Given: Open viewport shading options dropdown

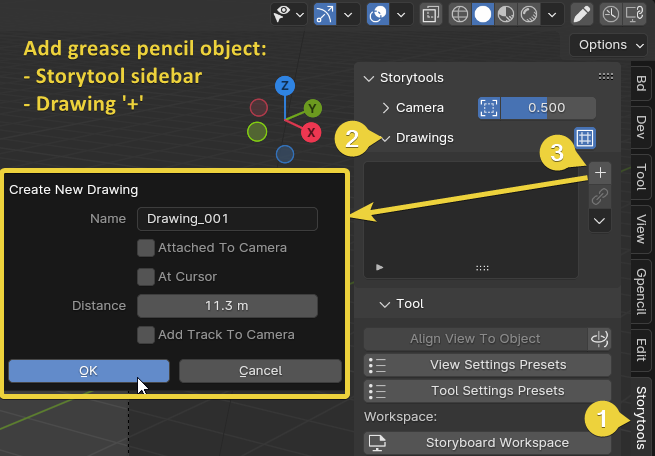Looking at the screenshot, I should pos(552,15).
